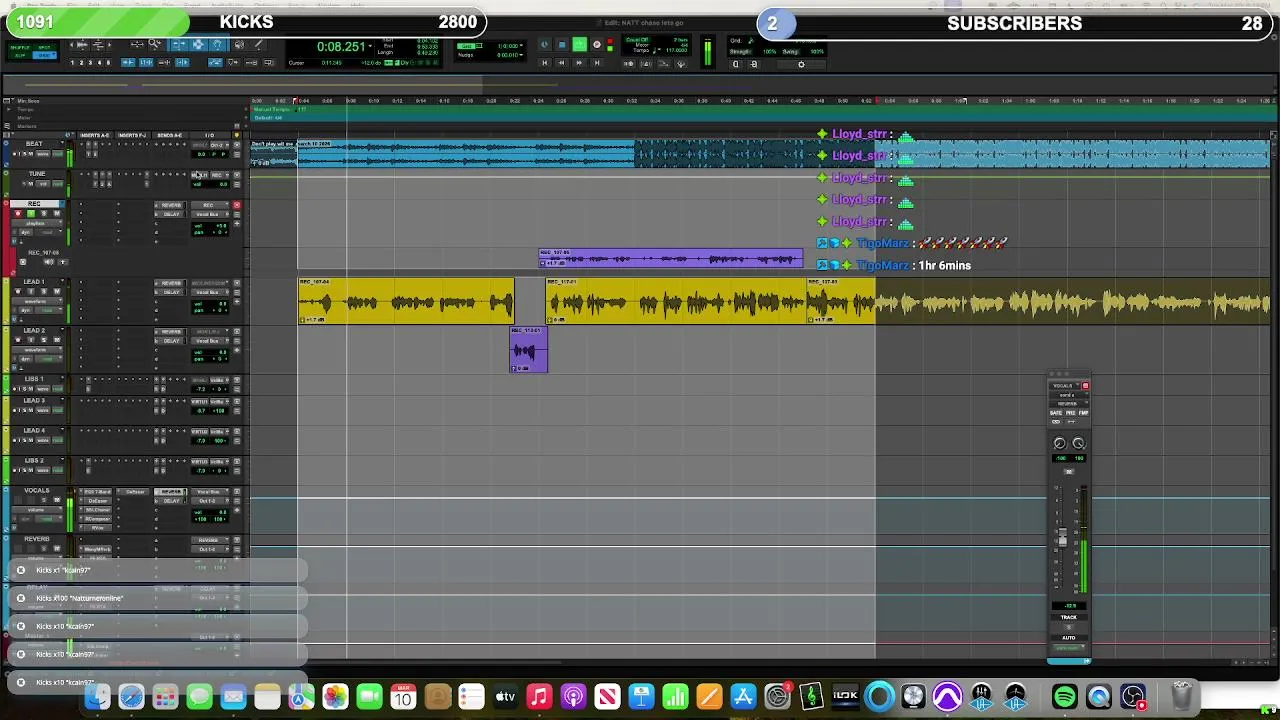This screenshot has width=1280, height=720.
Task: Select the Selector tool
Action: [198, 44]
